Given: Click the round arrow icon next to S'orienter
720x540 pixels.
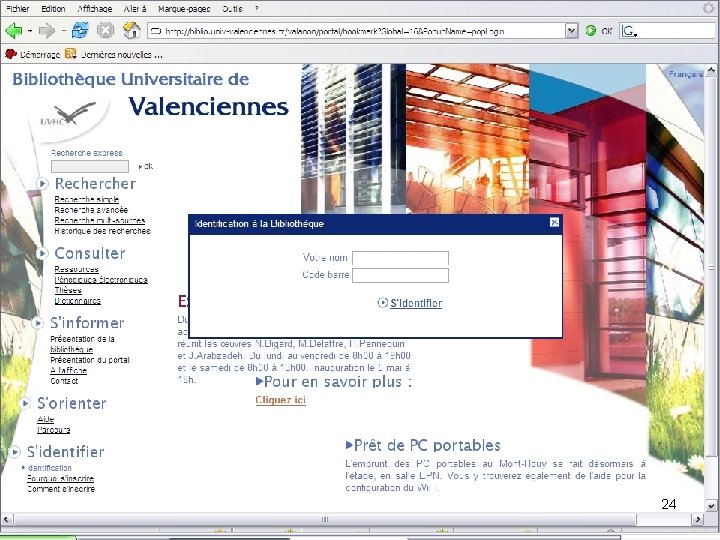Looking at the screenshot, I should [25, 403].
